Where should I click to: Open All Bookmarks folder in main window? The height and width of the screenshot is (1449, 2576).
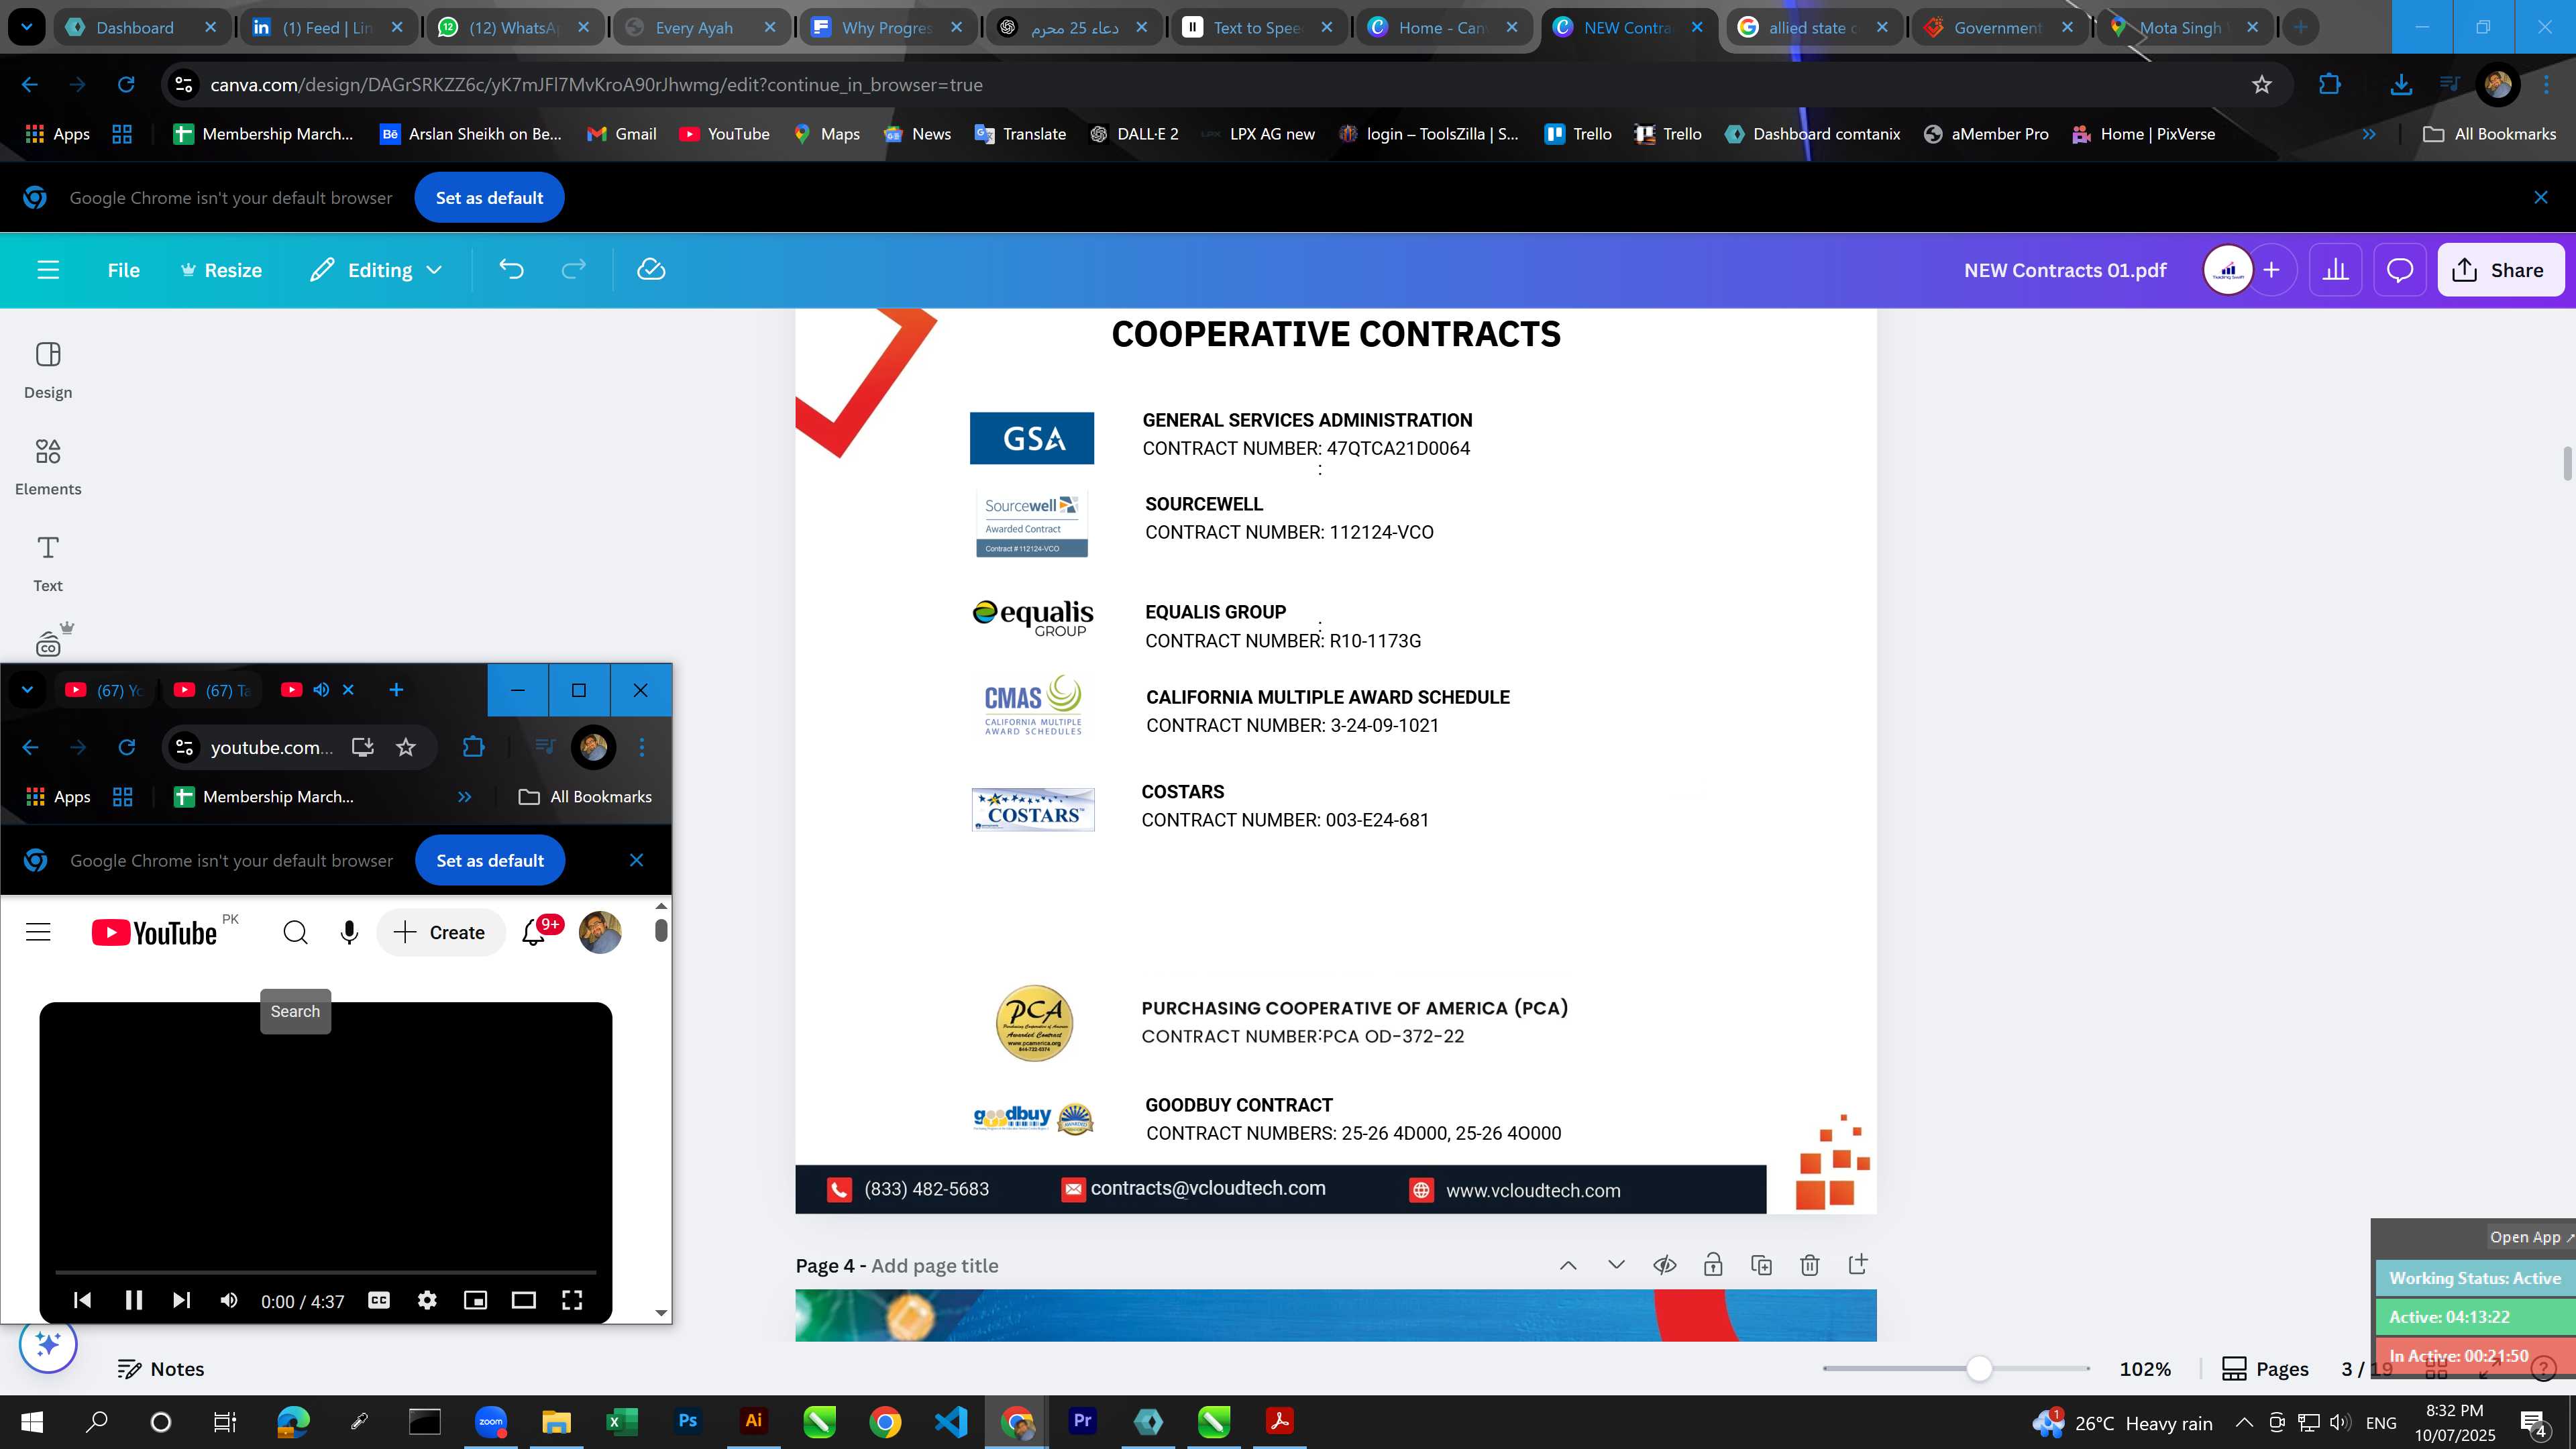(2489, 134)
